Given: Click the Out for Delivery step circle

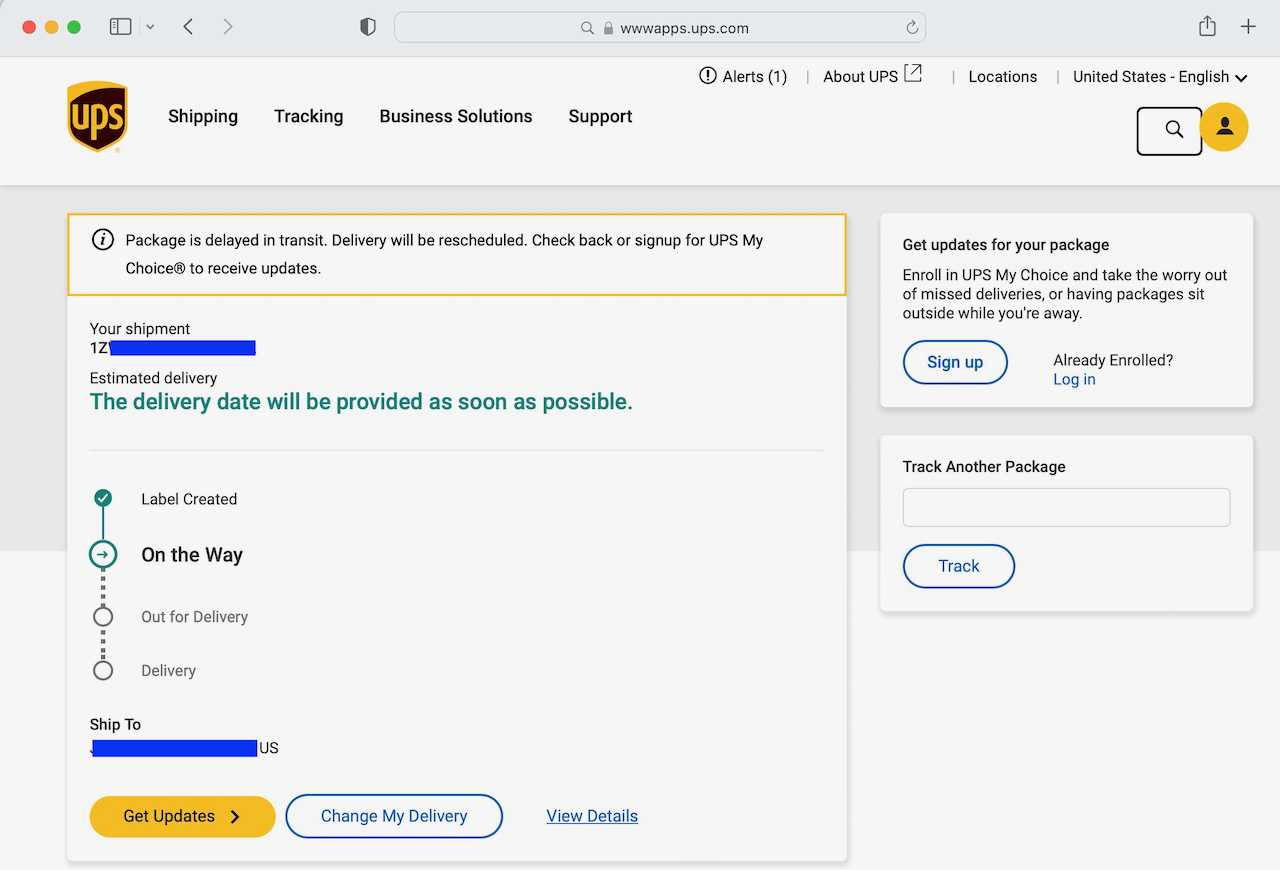Looking at the screenshot, I should pos(103,617).
